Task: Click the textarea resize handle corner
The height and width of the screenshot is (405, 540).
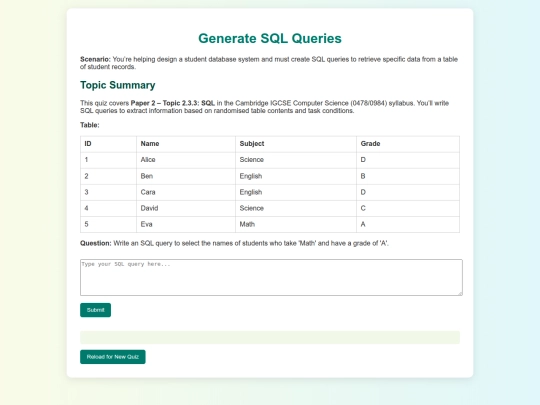Action: click(x=460, y=293)
